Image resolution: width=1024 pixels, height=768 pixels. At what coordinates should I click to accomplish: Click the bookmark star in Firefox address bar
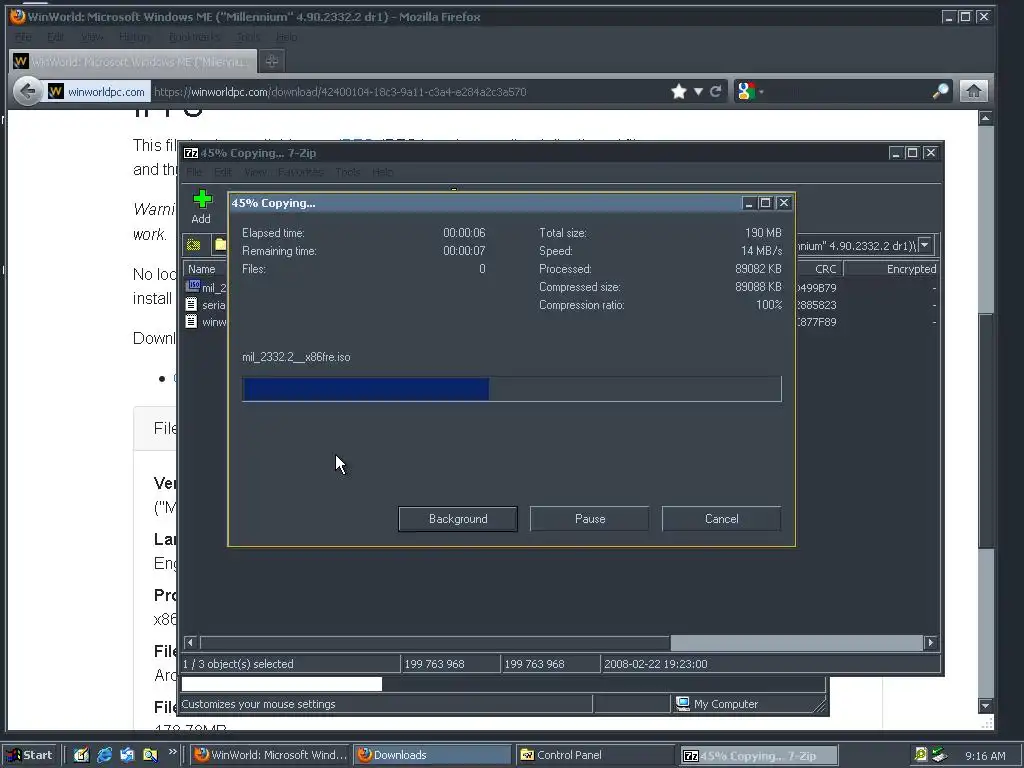(x=679, y=91)
